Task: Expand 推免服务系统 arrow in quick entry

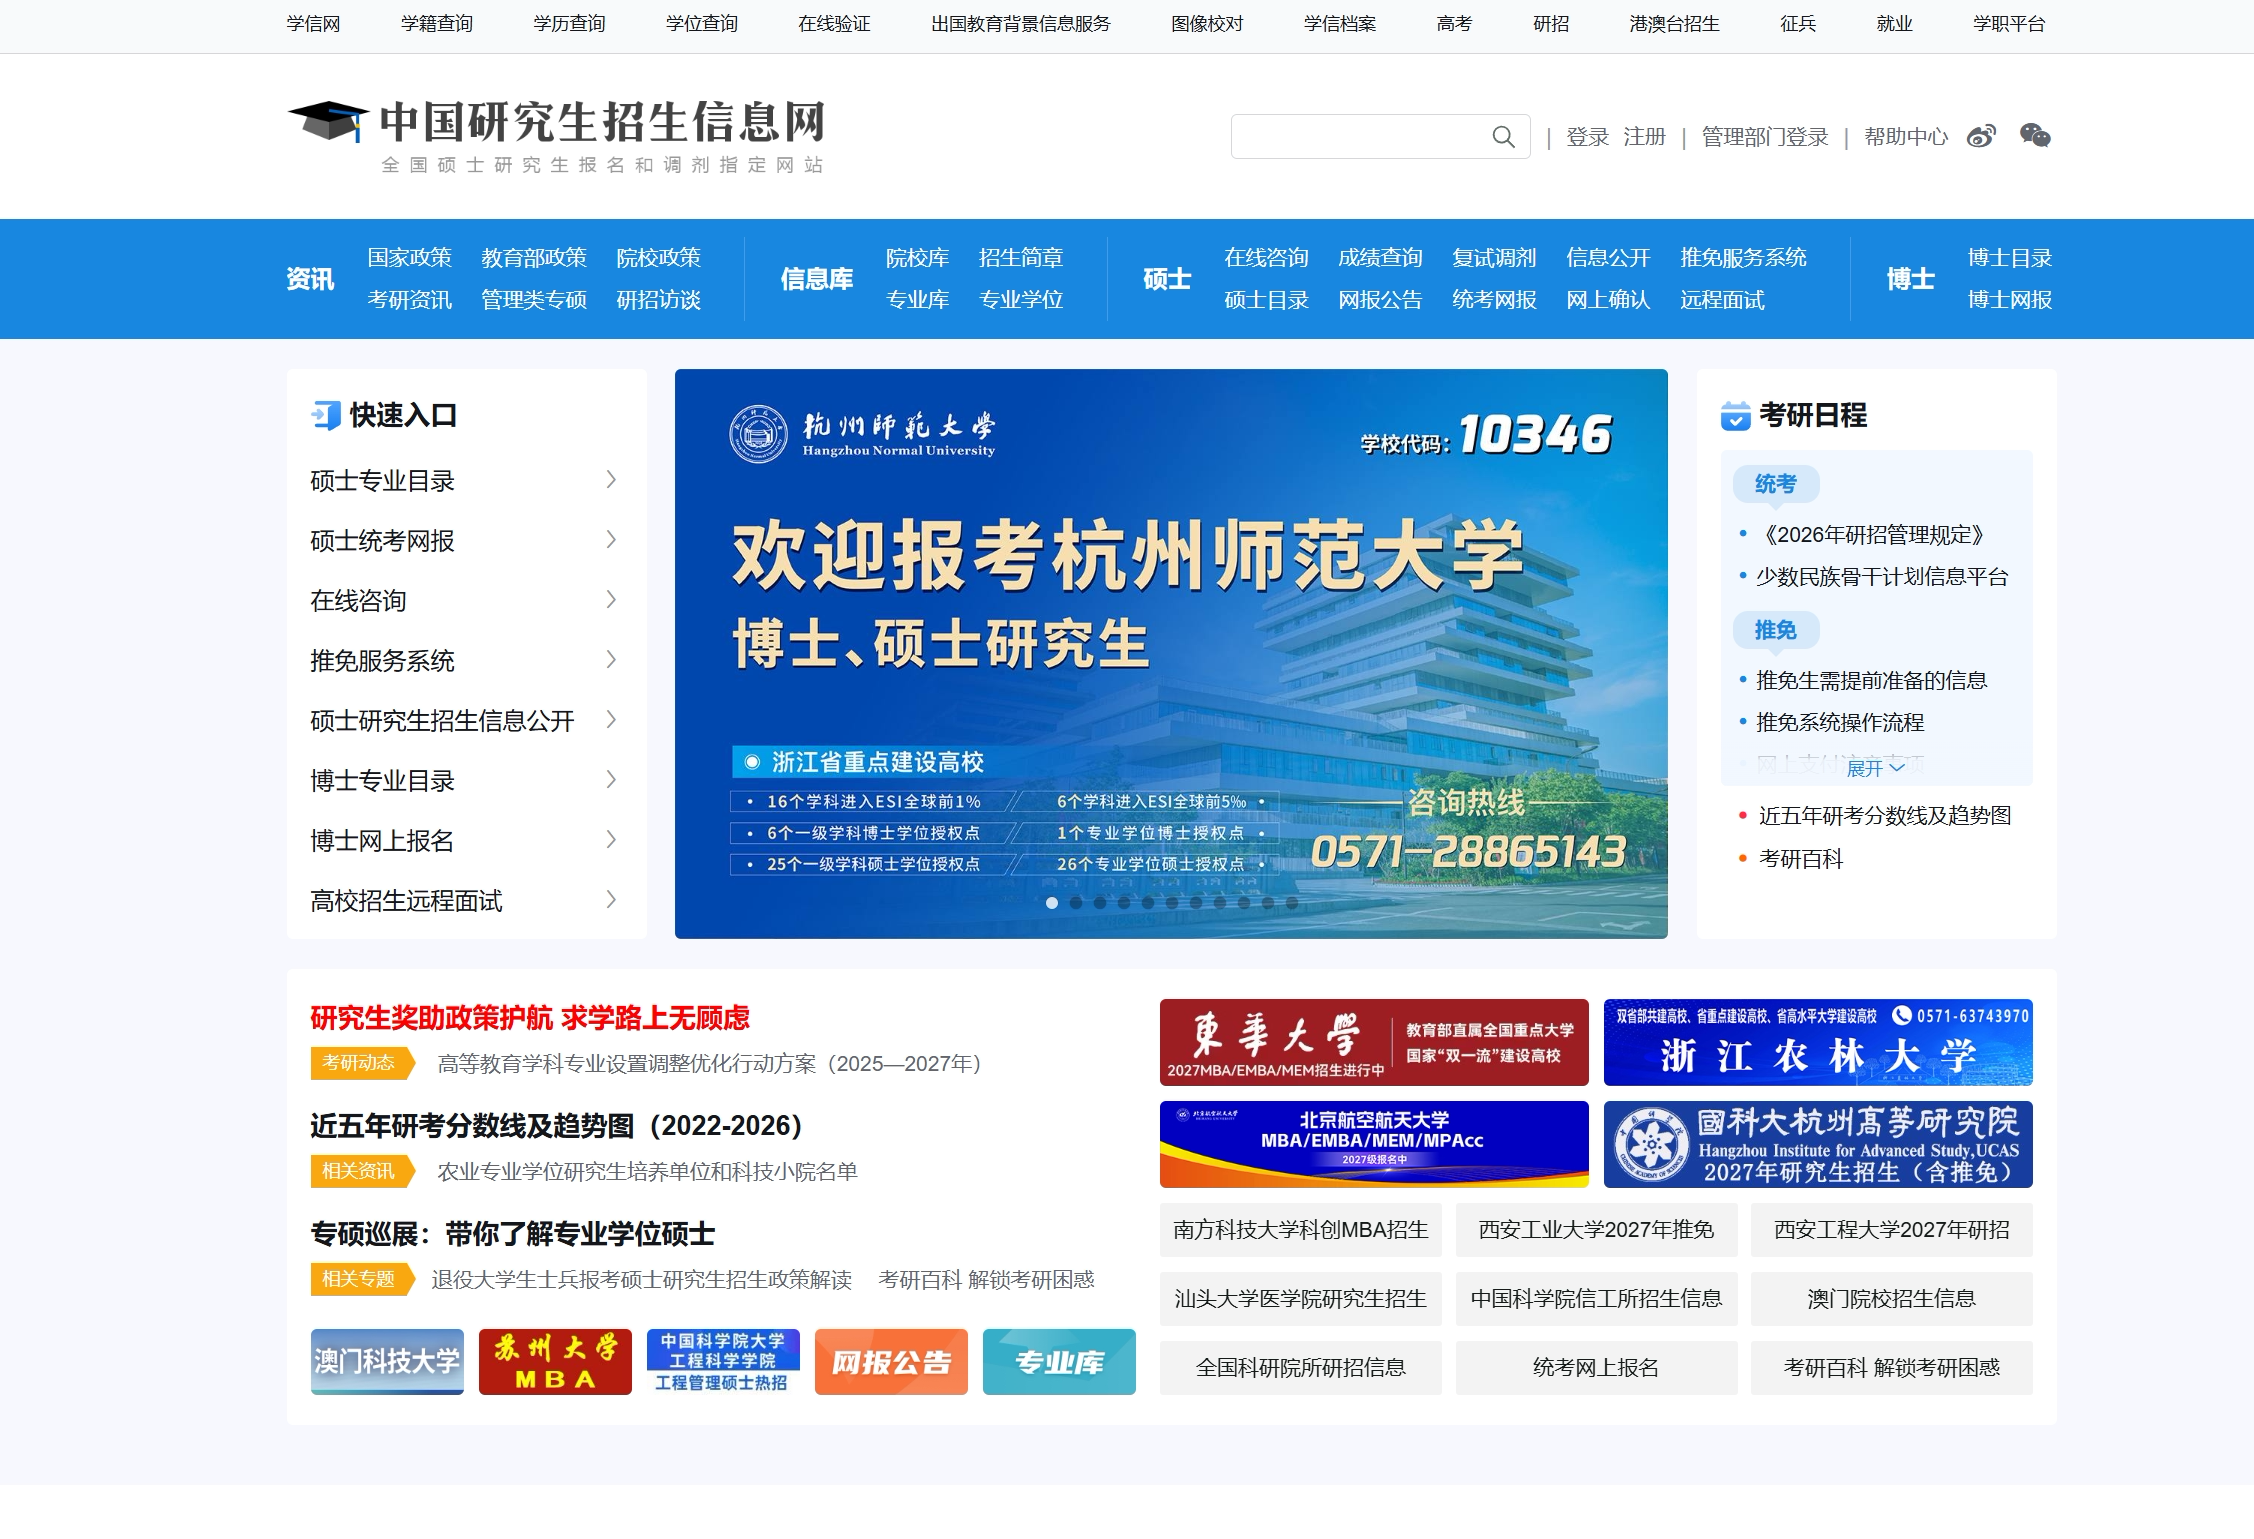Action: coord(611,660)
